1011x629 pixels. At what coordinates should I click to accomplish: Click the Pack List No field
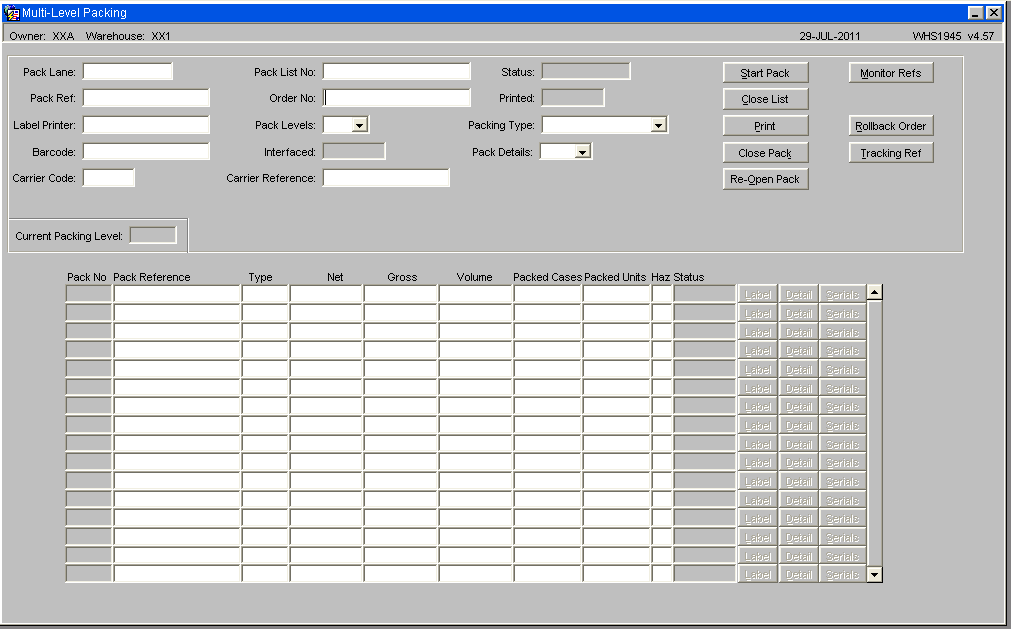pyautogui.click(x=397, y=72)
